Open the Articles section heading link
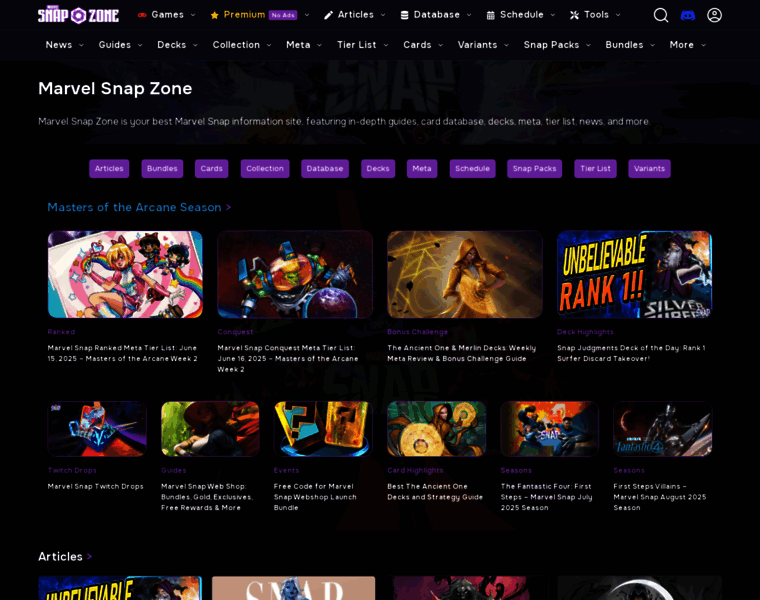The width and height of the screenshot is (760, 600). (x=65, y=556)
